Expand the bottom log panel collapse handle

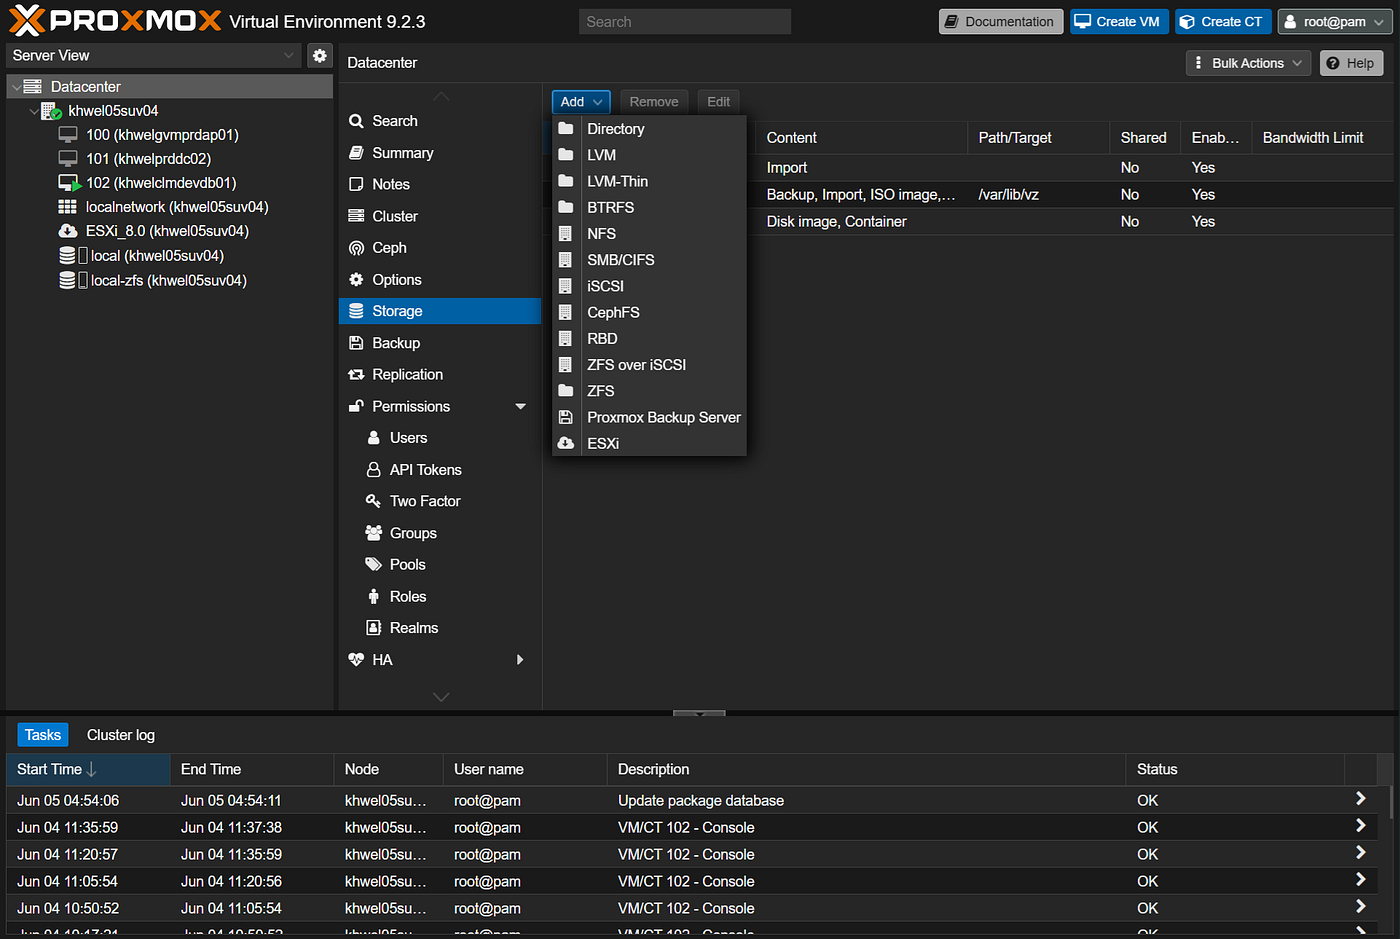pos(699,714)
